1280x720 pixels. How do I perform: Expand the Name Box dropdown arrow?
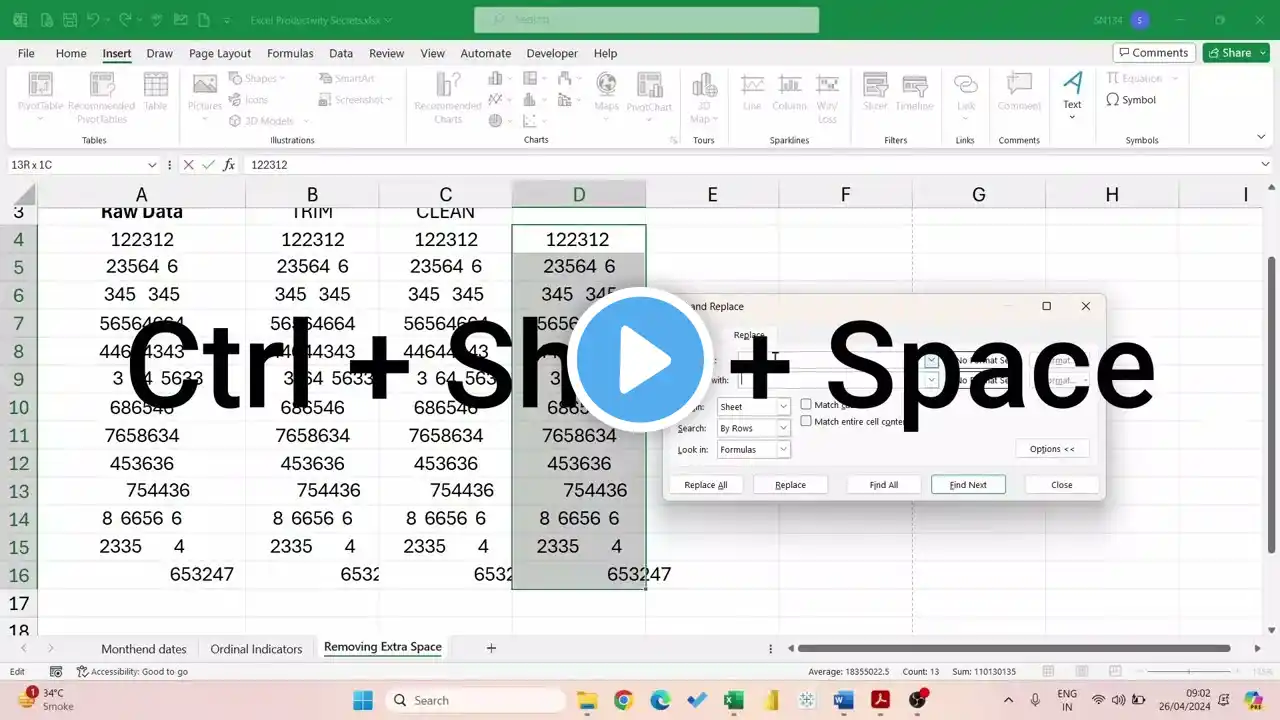pyautogui.click(x=152, y=165)
